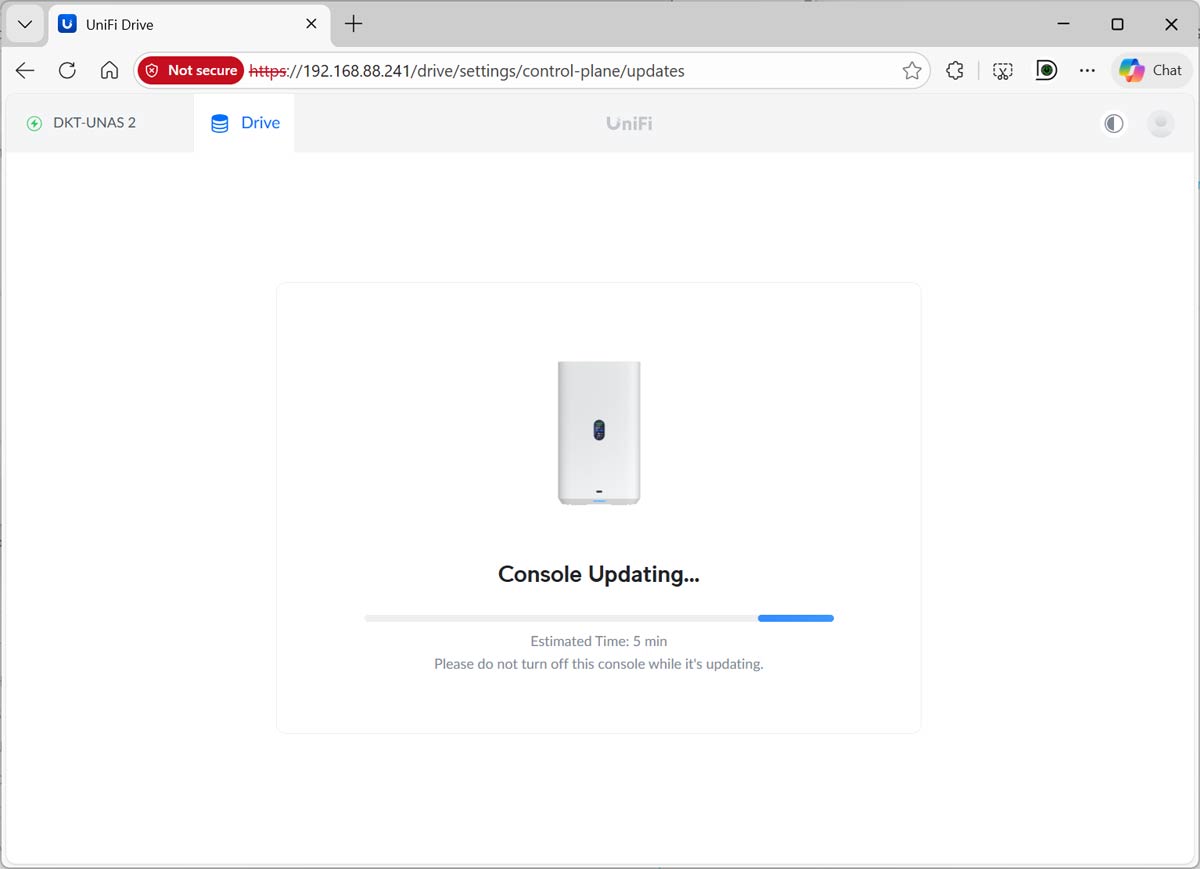The width and height of the screenshot is (1200, 869).
Task: Refresh the page
Action: (67, 70)
